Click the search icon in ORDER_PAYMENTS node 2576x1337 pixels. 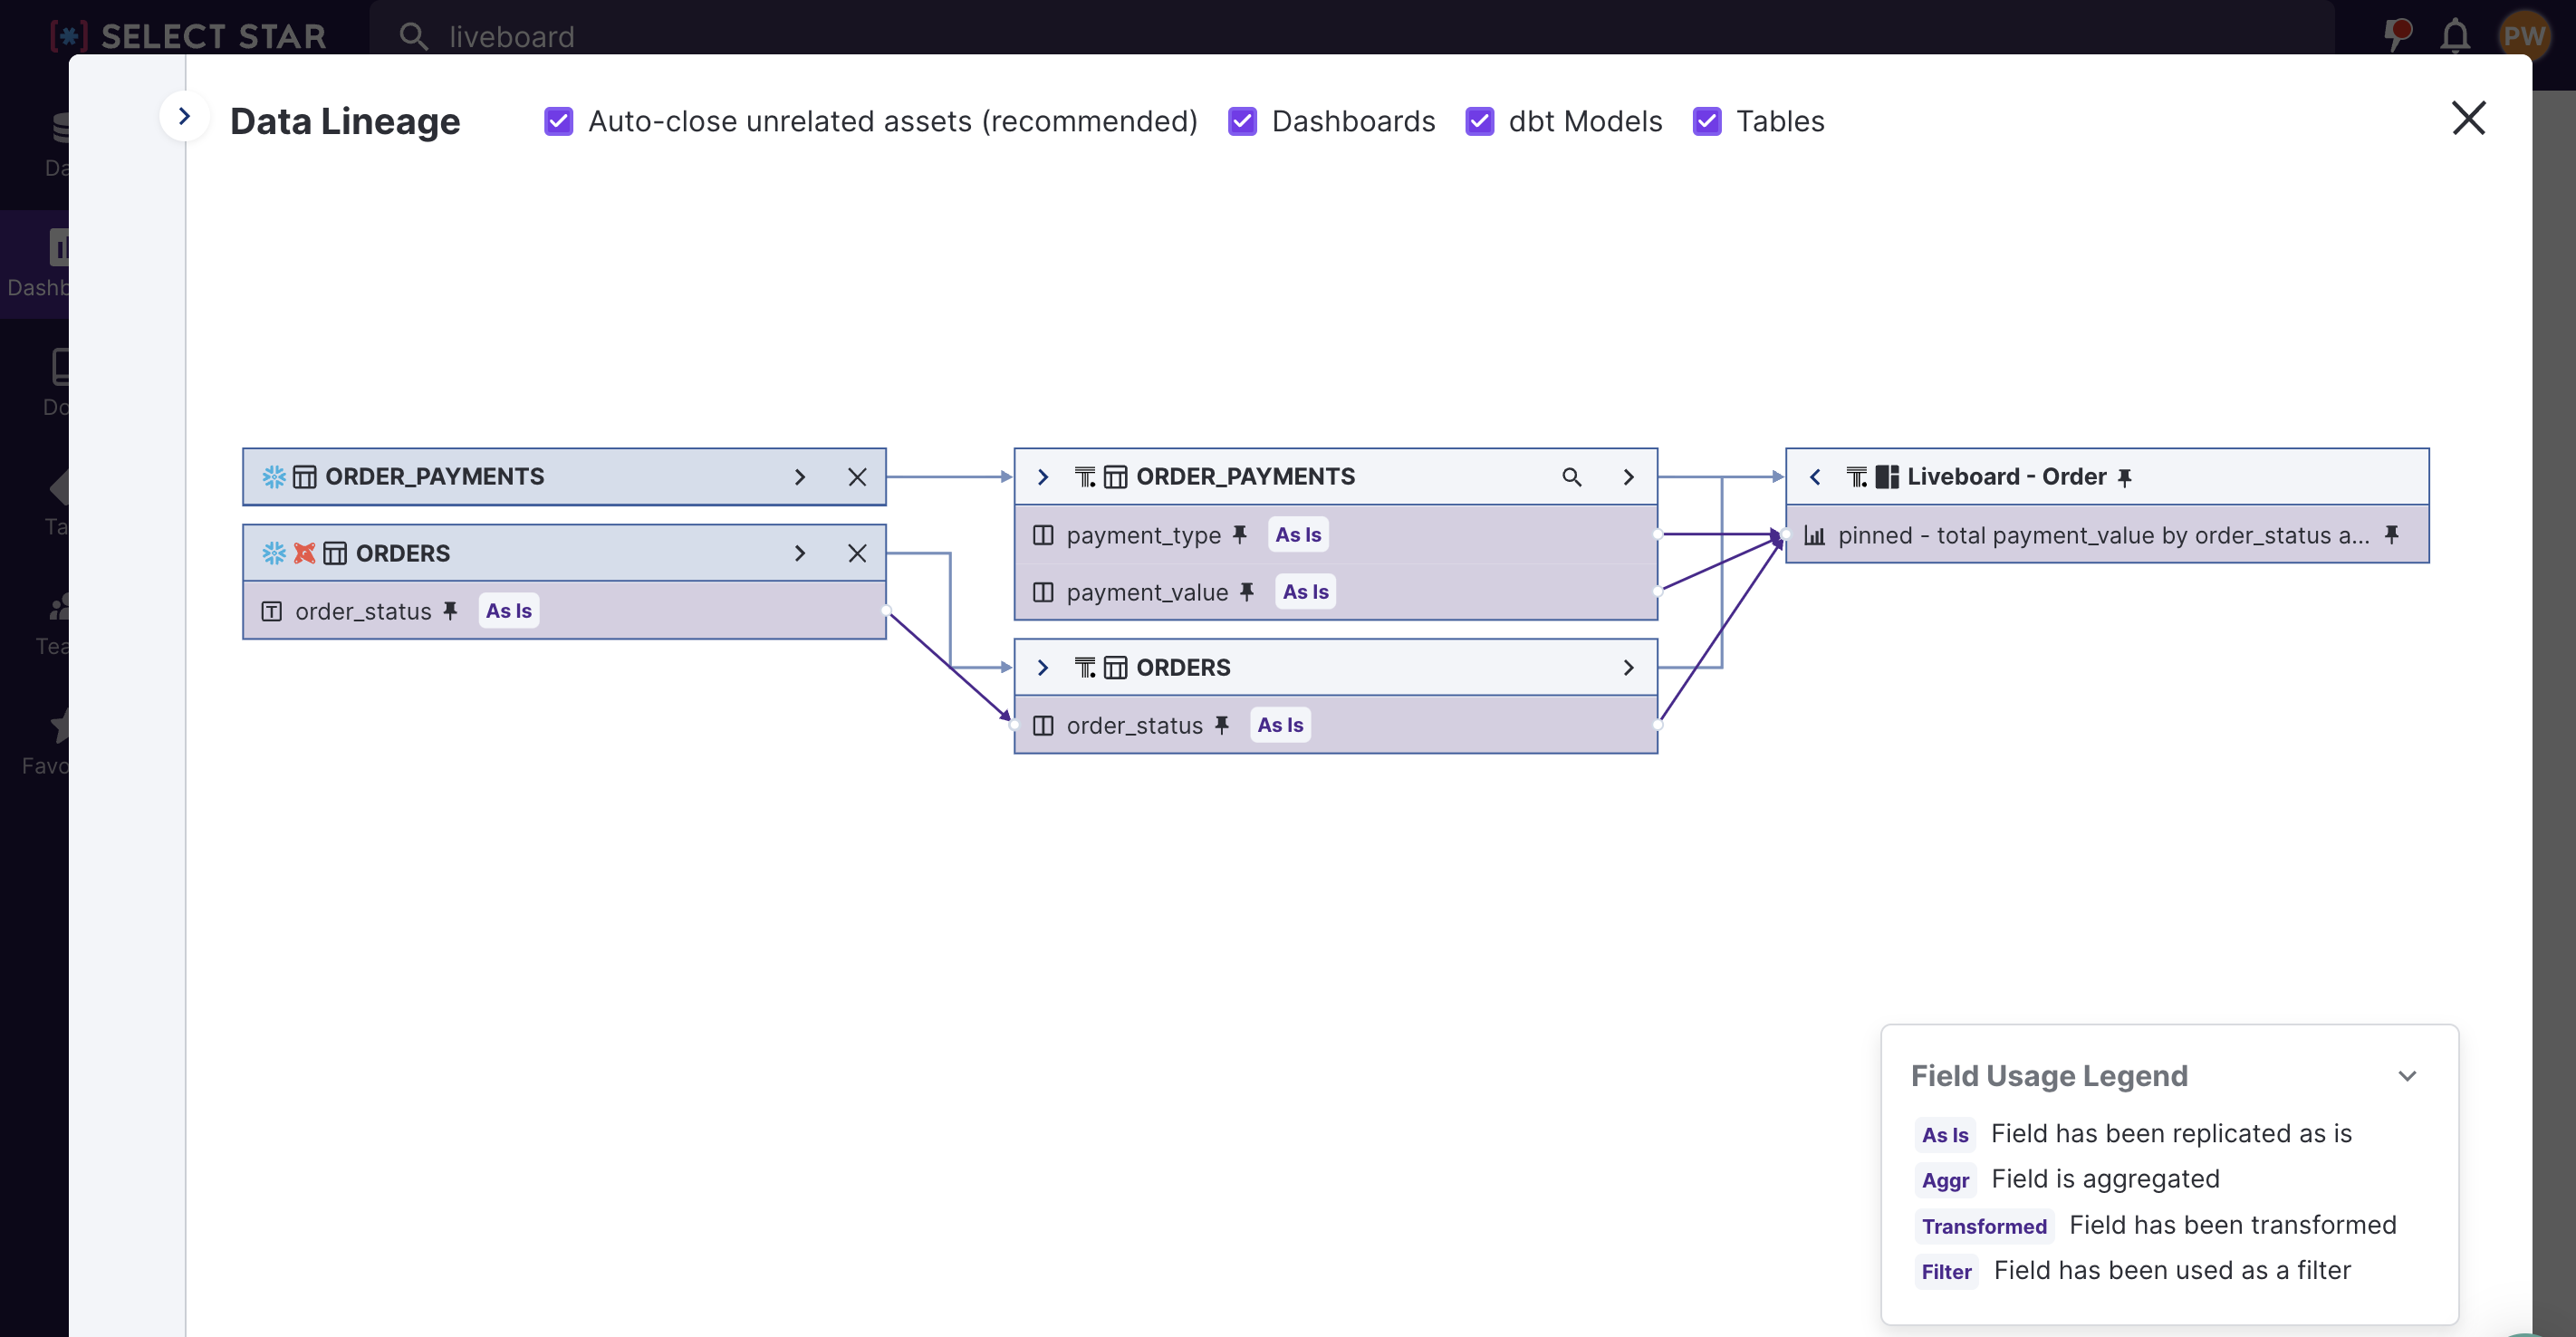click(1571, 477)
